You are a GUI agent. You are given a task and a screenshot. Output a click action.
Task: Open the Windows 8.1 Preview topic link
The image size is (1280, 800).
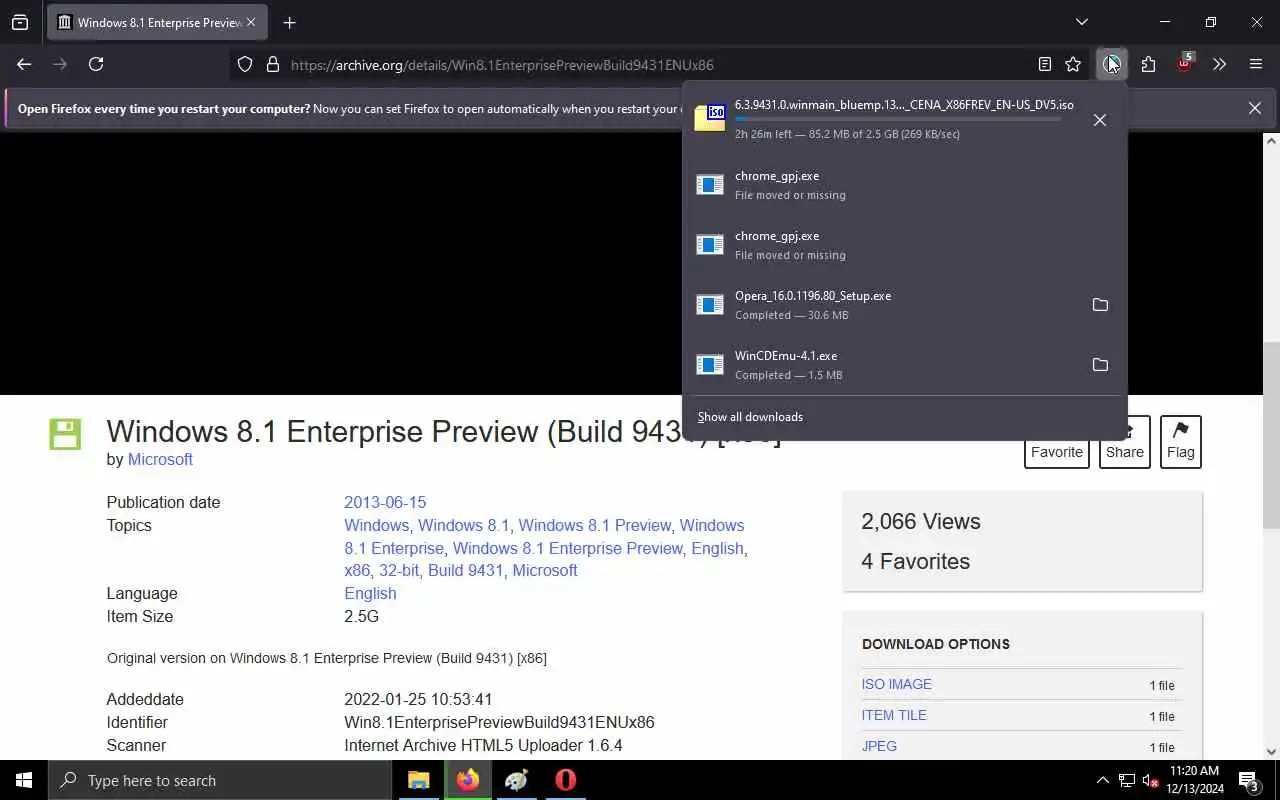point(595,525)
